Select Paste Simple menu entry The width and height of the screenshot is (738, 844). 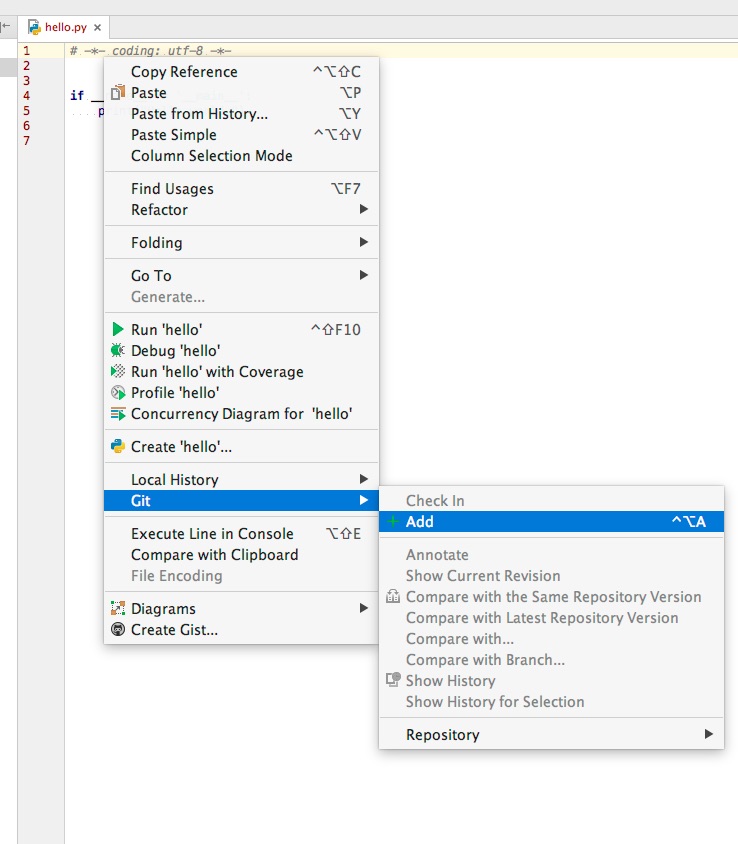pos(241,135)
